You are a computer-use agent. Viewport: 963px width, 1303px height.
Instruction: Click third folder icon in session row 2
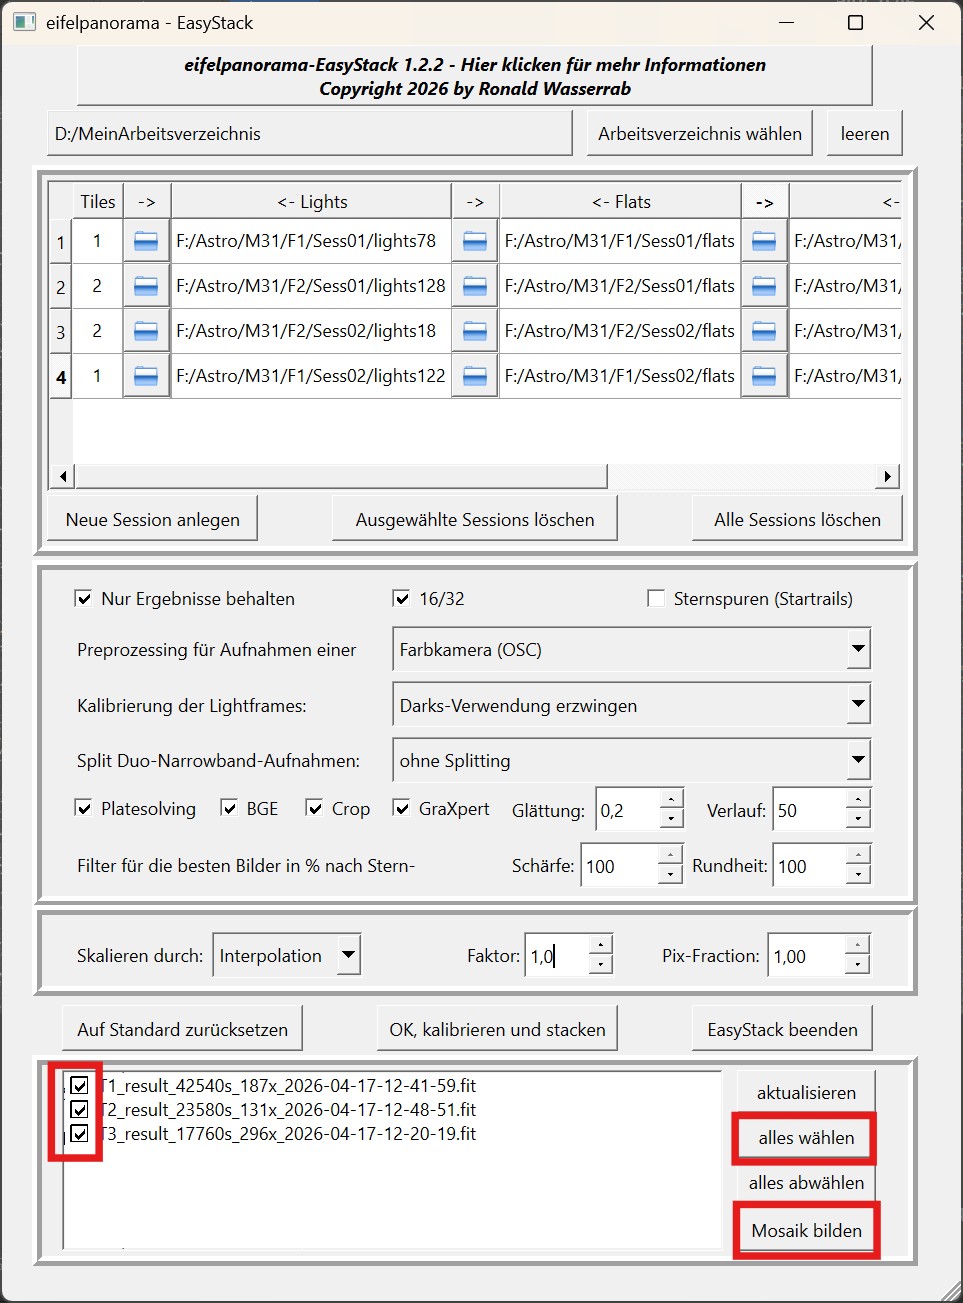764,286
